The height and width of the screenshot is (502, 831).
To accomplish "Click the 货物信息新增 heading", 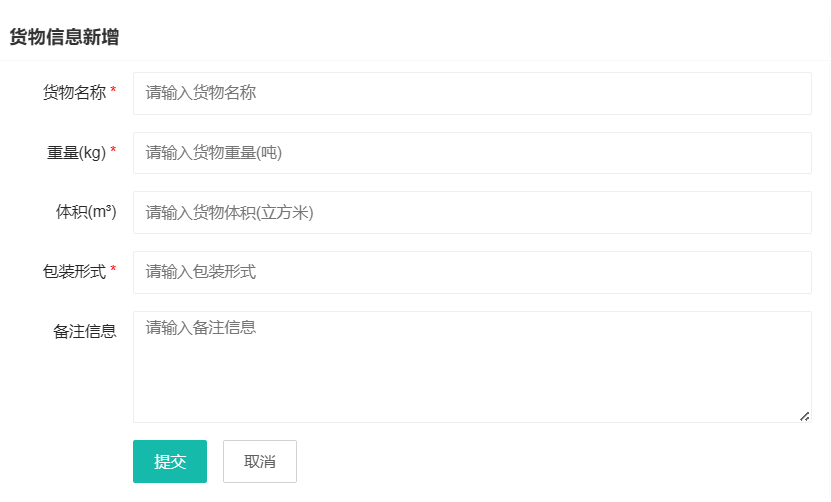I will click(x=64, y=38).
